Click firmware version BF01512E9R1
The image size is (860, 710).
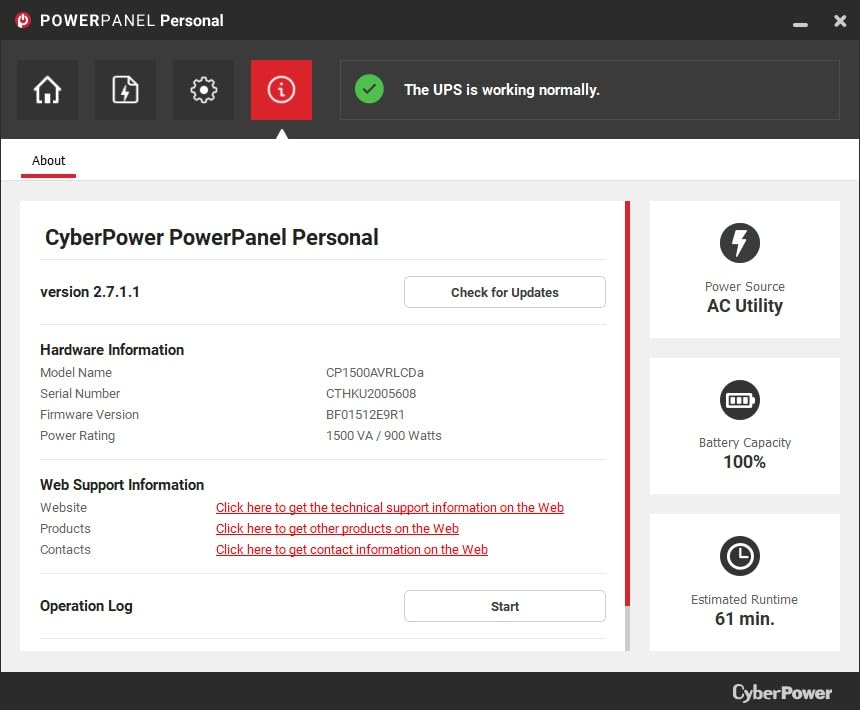click(x=365, y=414)
